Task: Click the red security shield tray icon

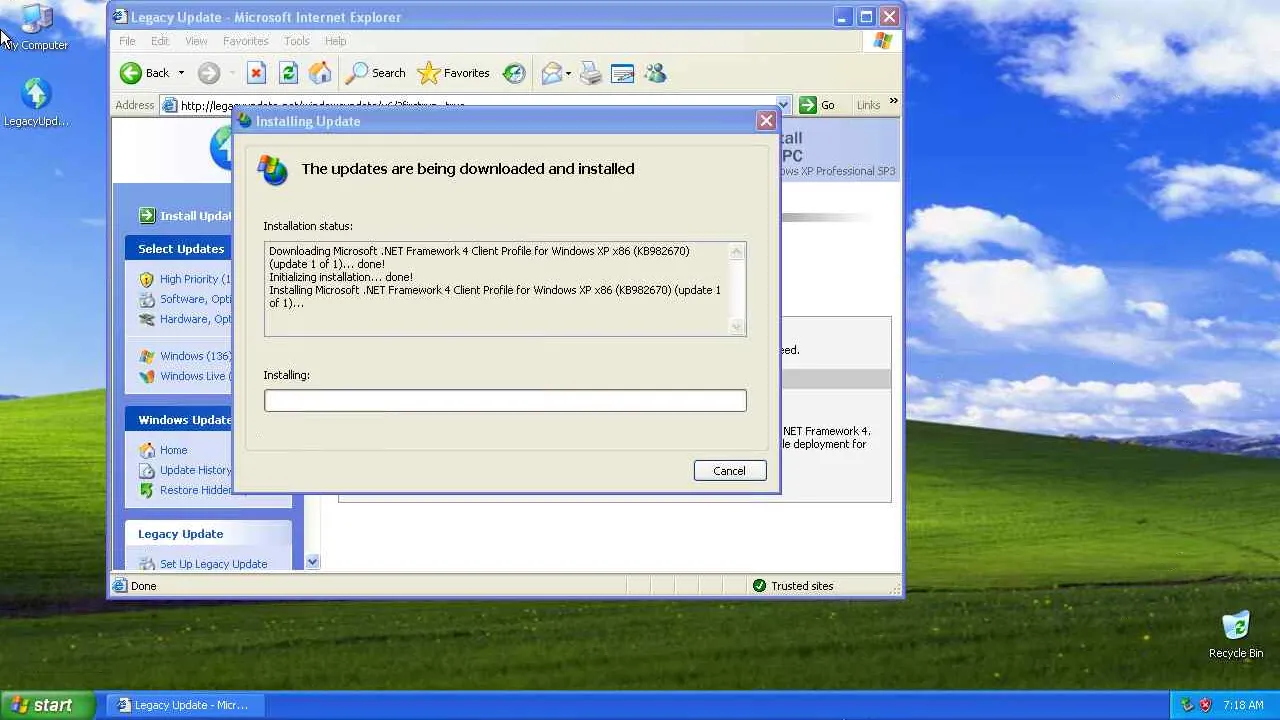Action: (x=1205, y=705)
